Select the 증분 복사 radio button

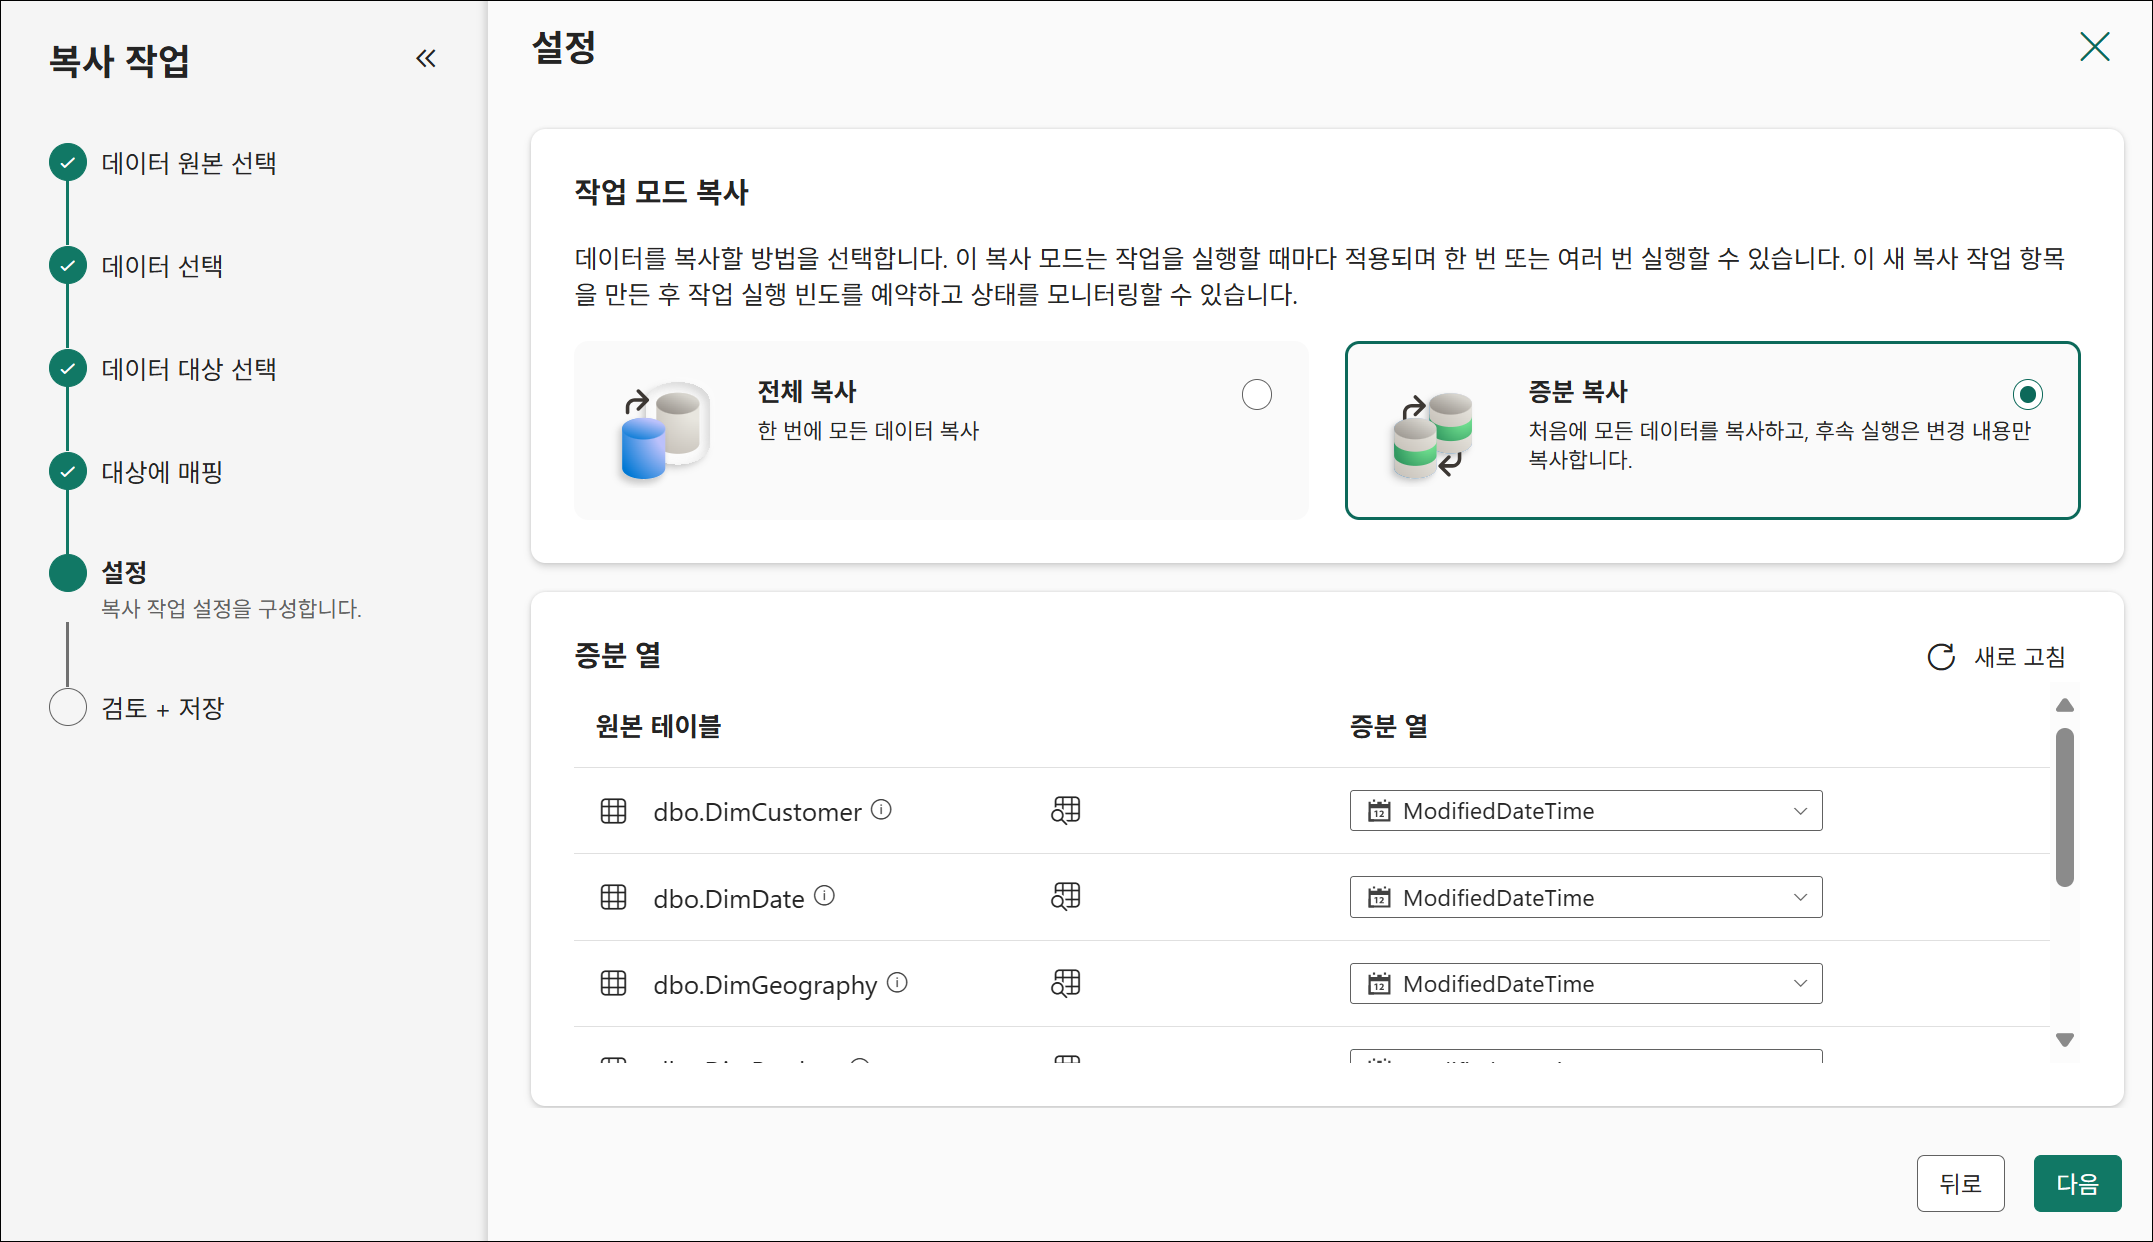click(2027, 395)
